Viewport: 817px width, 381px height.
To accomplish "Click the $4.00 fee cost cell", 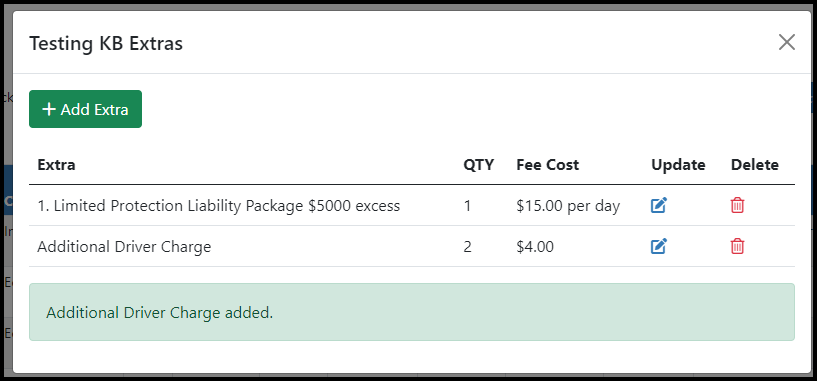I will (x=535, y=247).
